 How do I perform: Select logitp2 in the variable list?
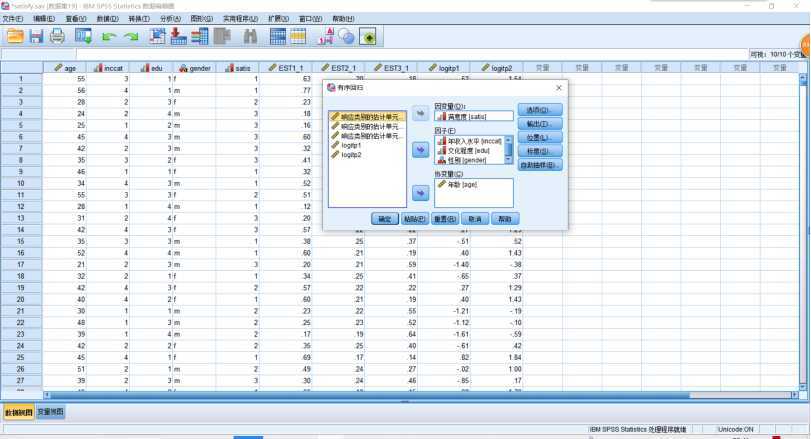click(351, 155)
